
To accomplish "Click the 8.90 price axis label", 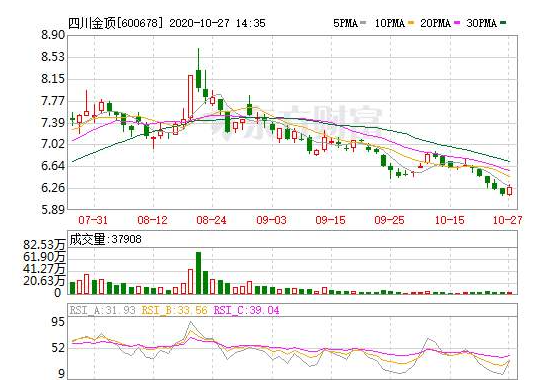I will tap(53, 35).
